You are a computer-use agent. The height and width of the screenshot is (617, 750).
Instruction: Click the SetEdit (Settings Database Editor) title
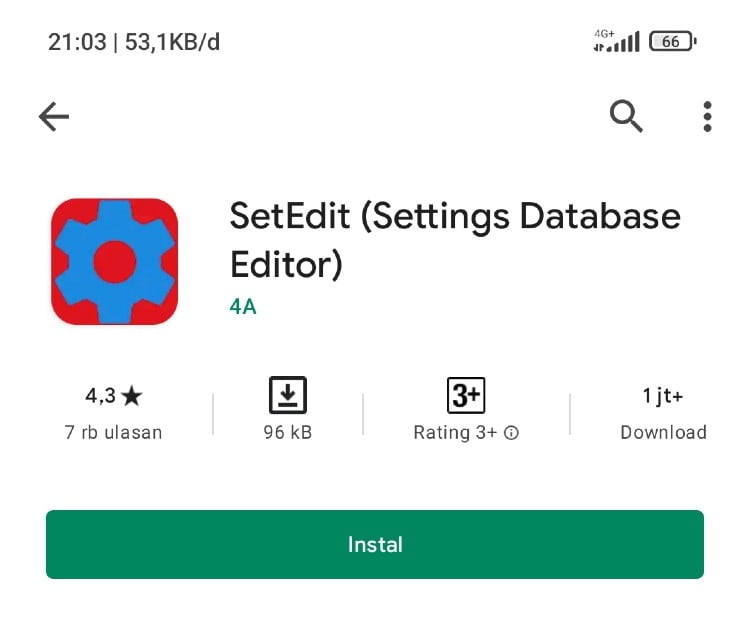coord(455,240)
